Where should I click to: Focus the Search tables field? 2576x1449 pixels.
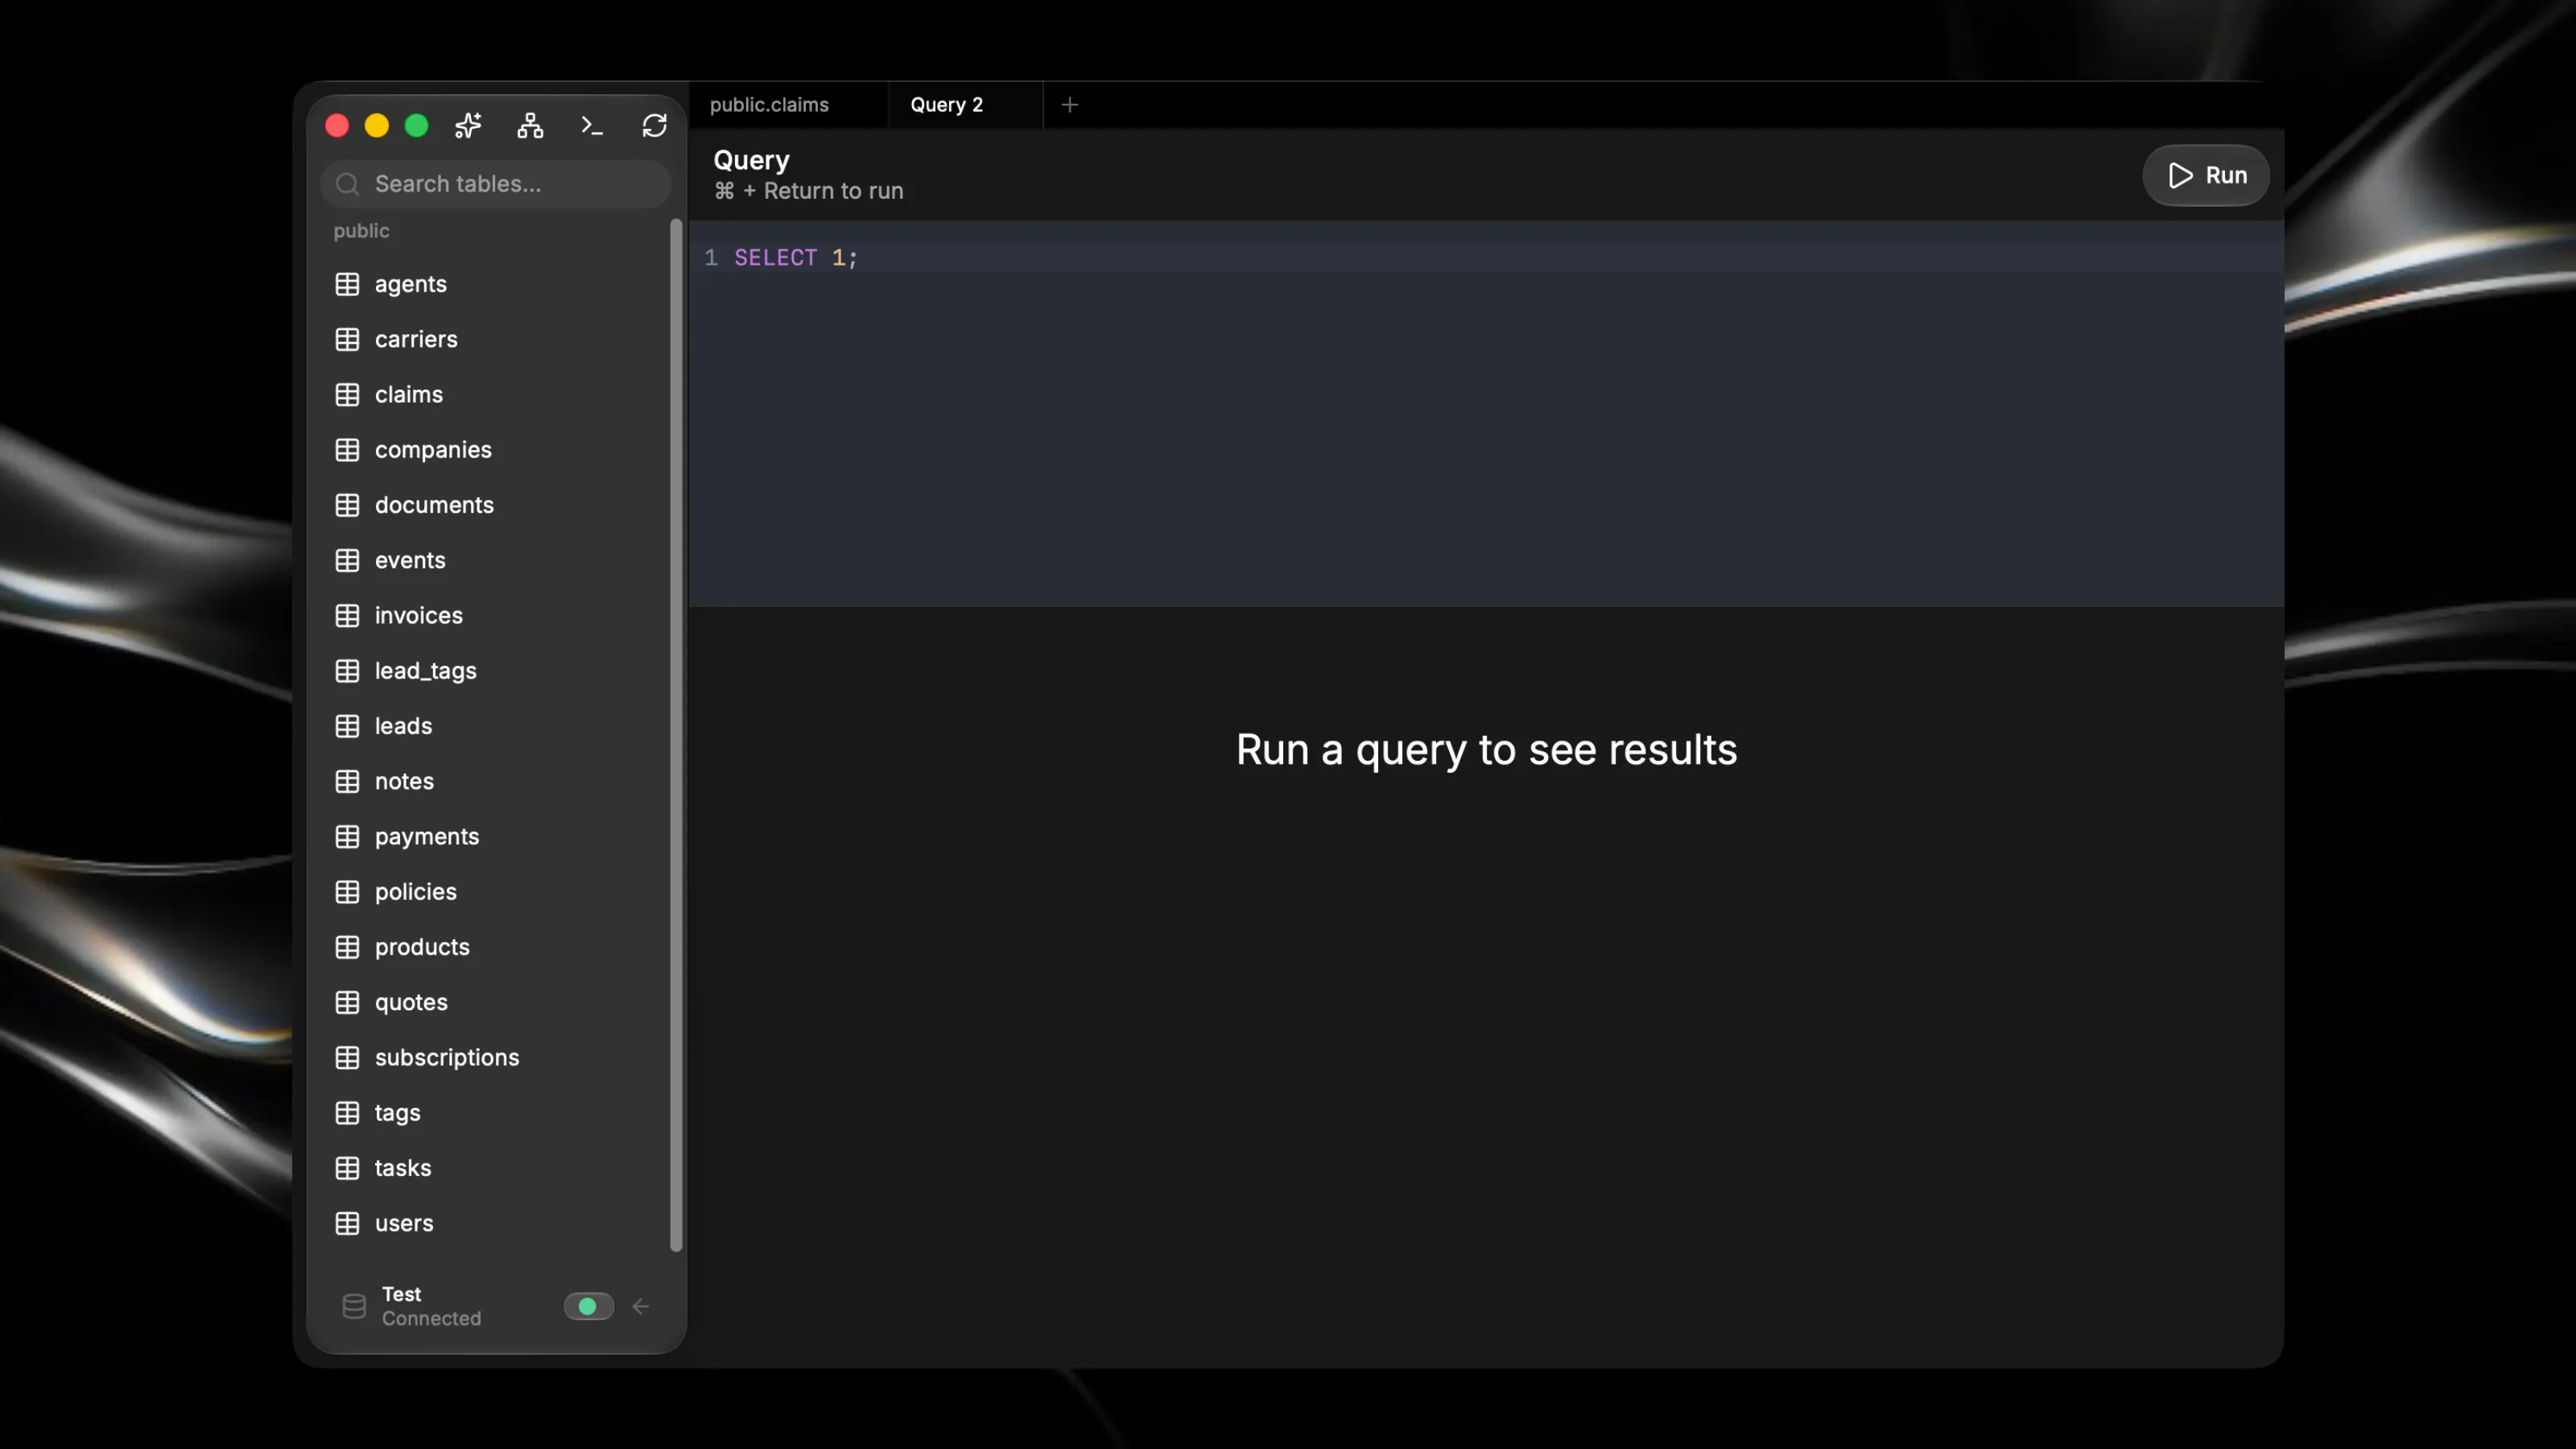point(496,184)
